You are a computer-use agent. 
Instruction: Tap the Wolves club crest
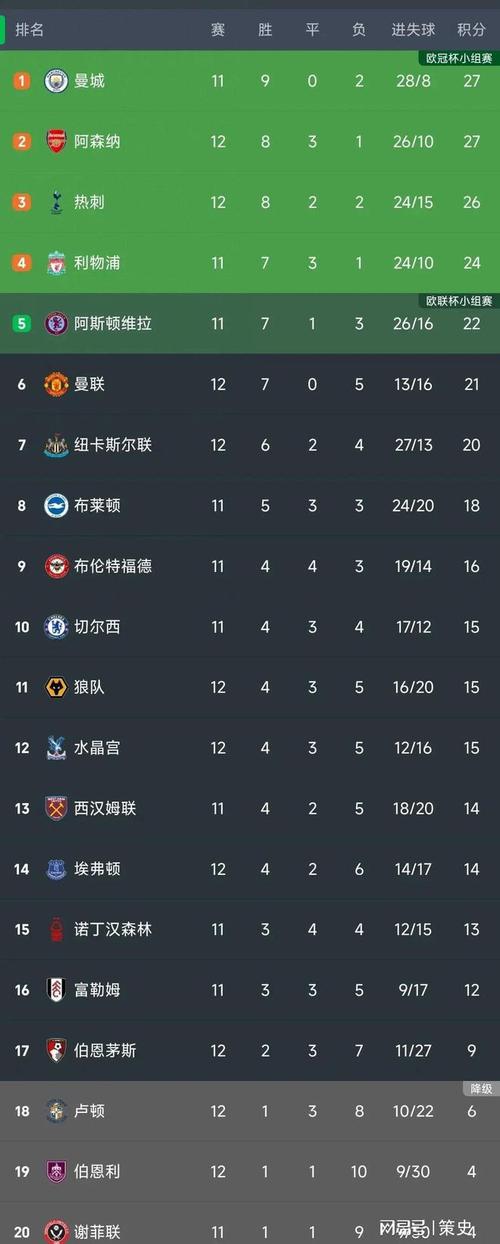pos(56,687)
